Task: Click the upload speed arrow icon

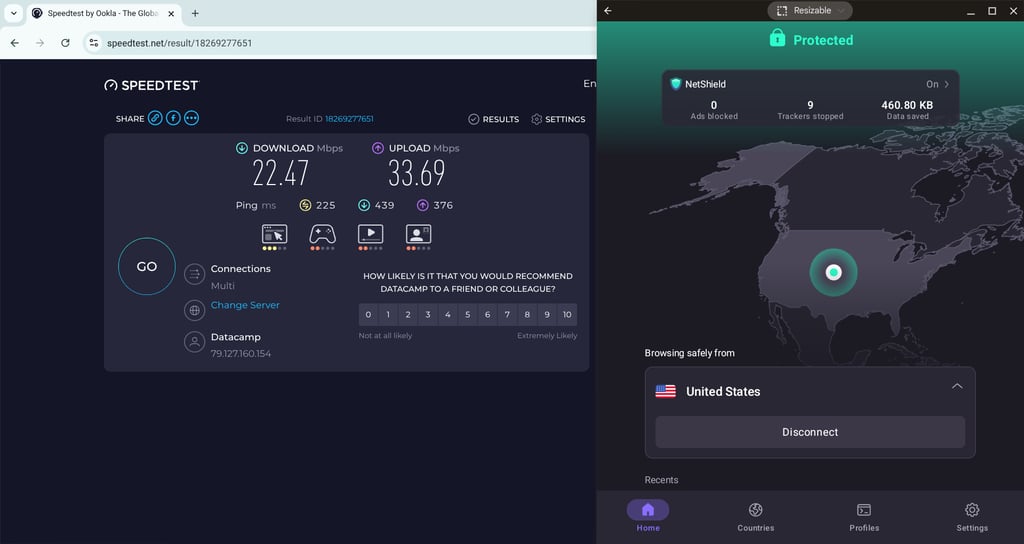Action: point(377,148)
